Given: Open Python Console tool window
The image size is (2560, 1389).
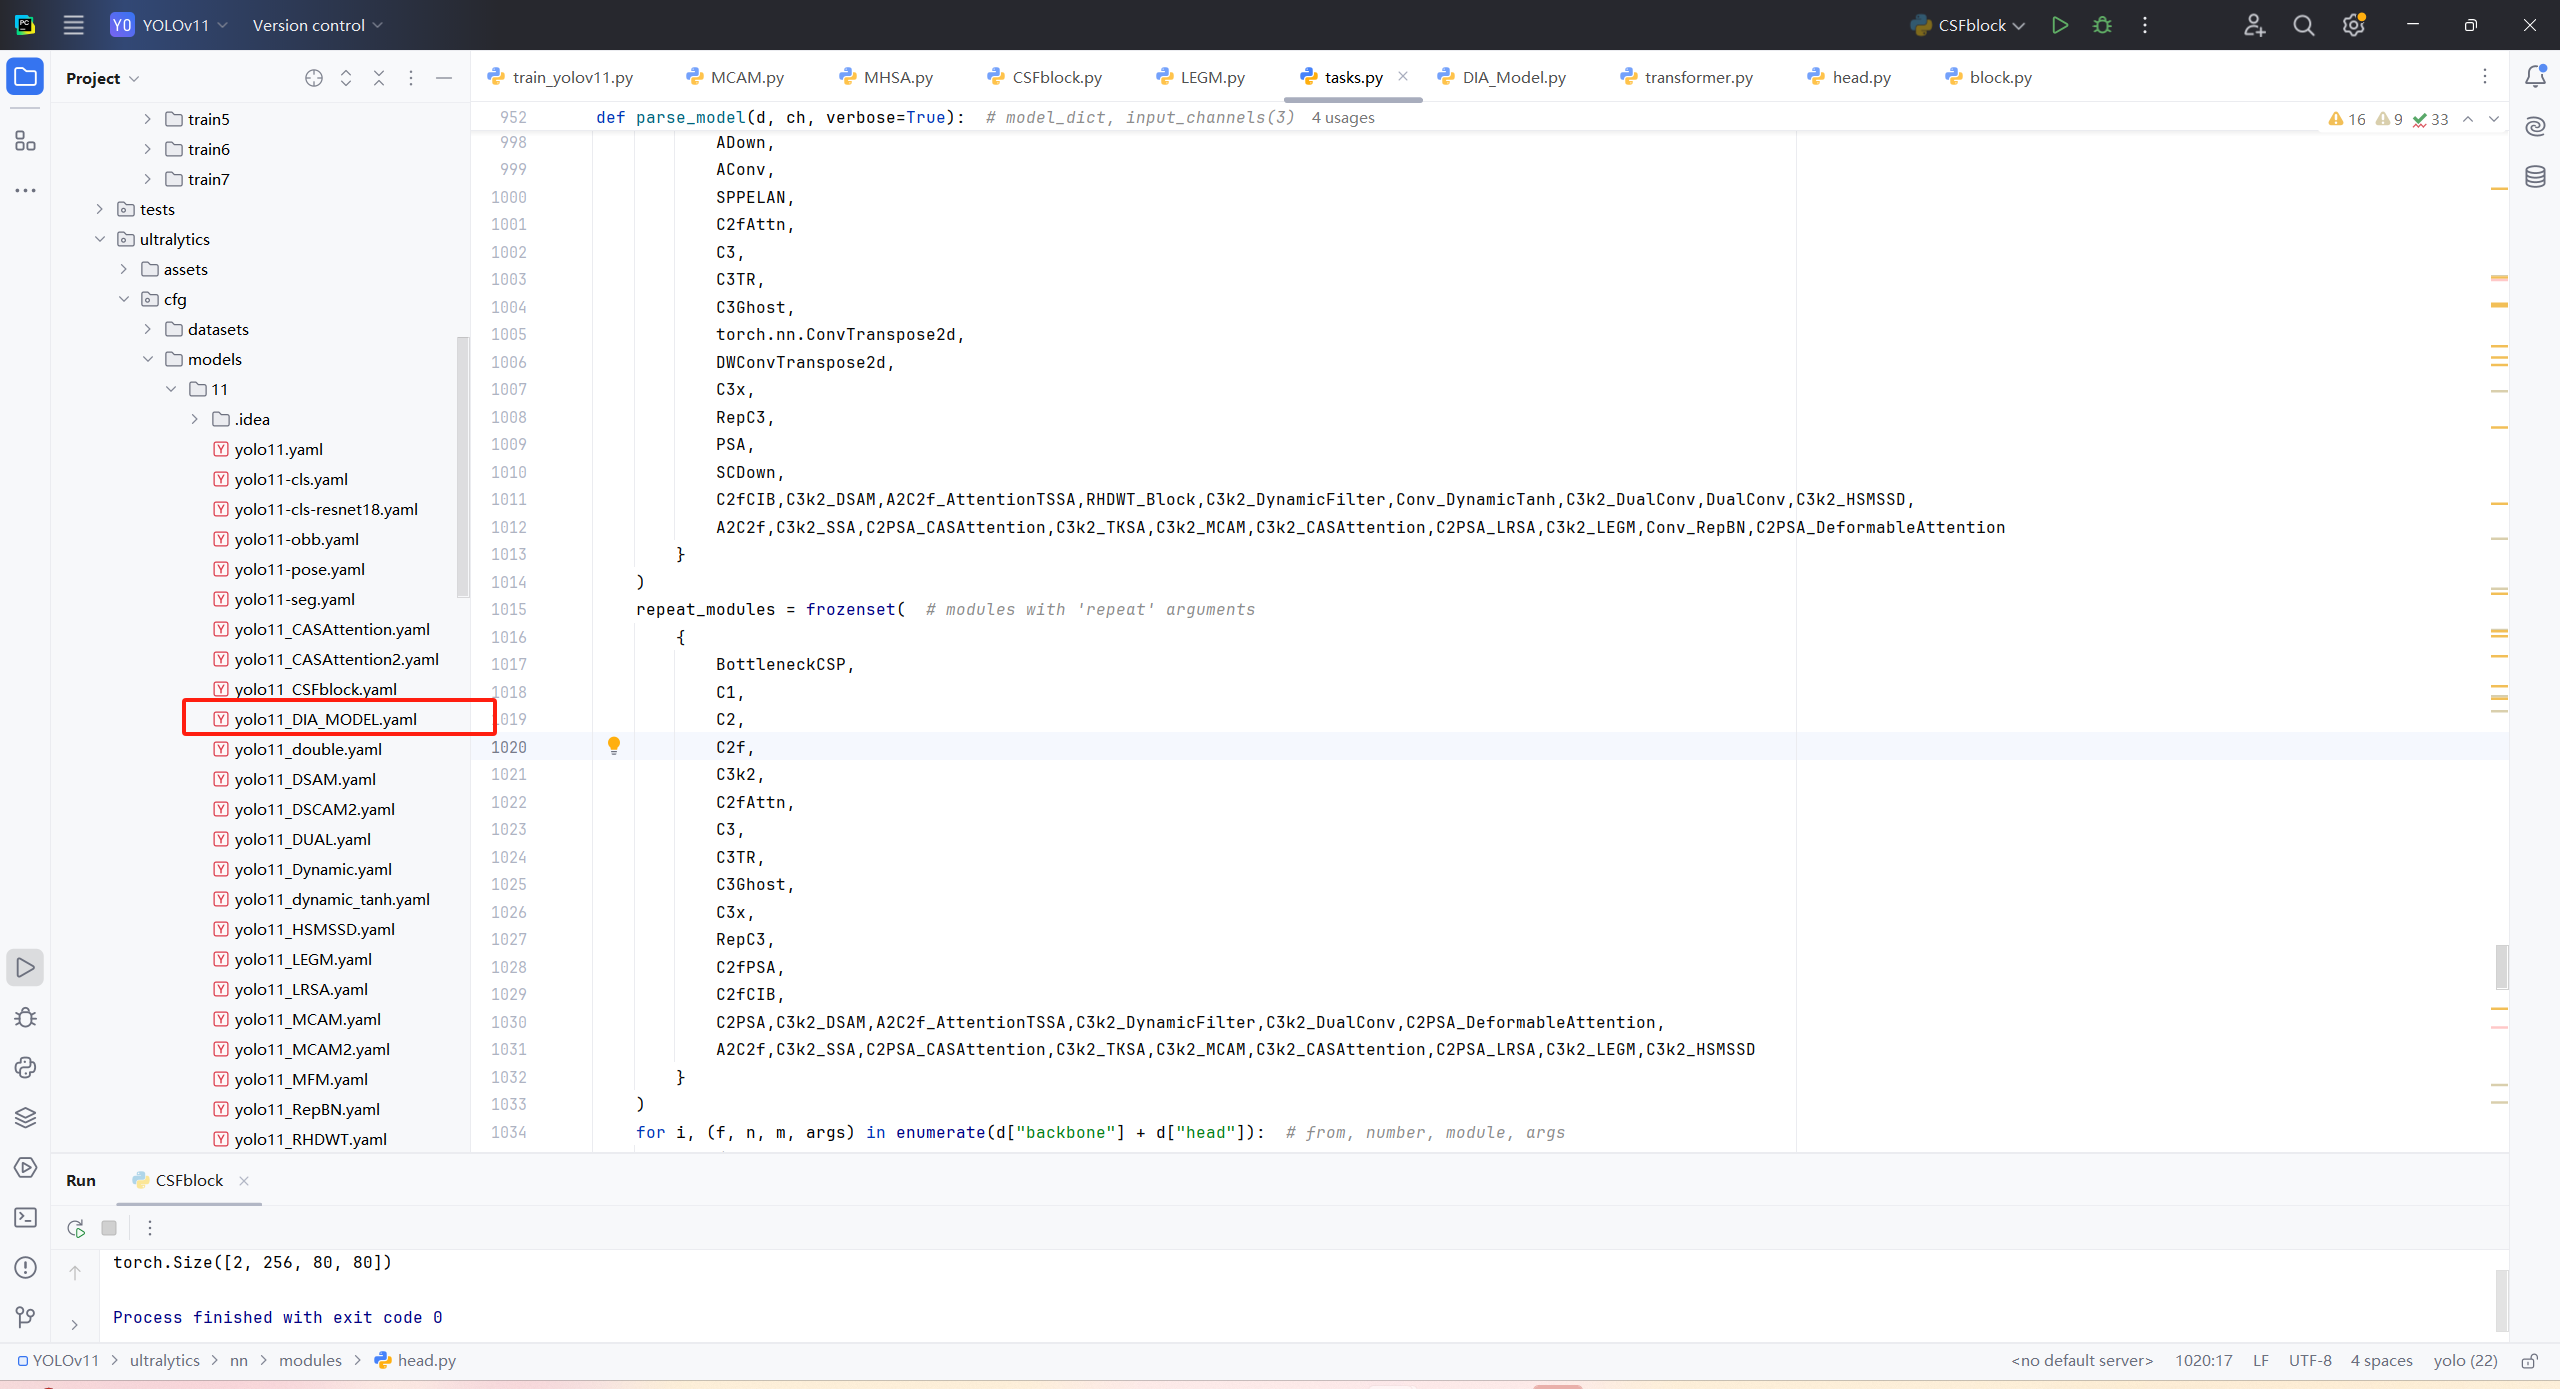Looking at the screenshot, I should pyautogui.click(x=25, y=1067).
